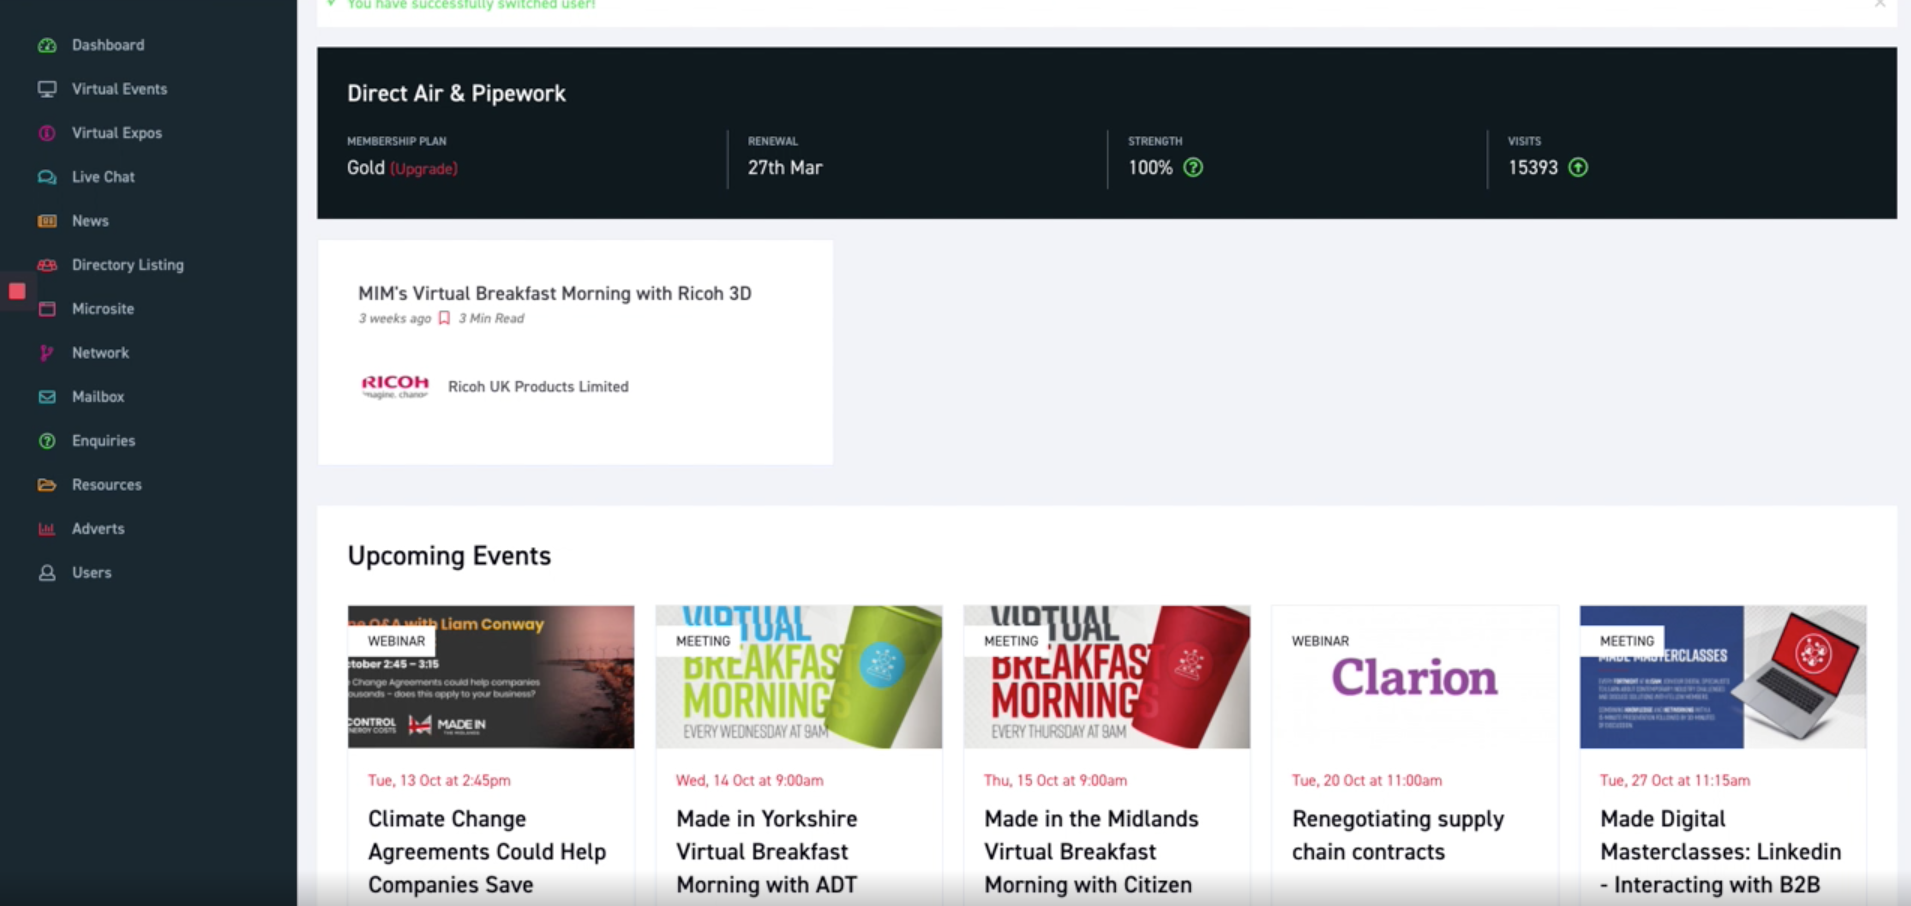Open Climate Change Agreements event title
This screenshot has width=1911, height=906.
(x=487, y=851)
